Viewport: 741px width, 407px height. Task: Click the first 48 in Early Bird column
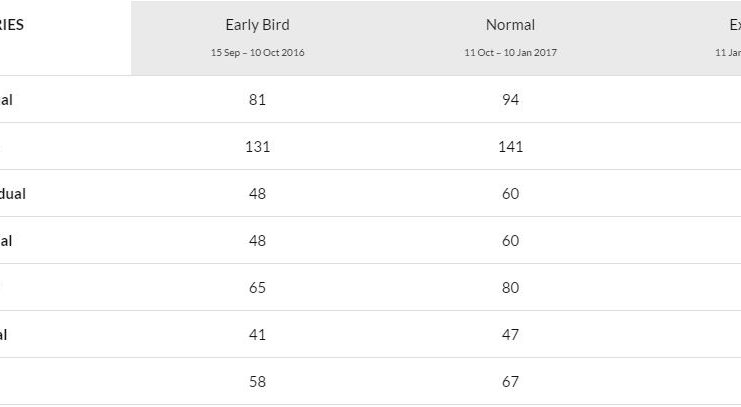(x=258, y=194)
